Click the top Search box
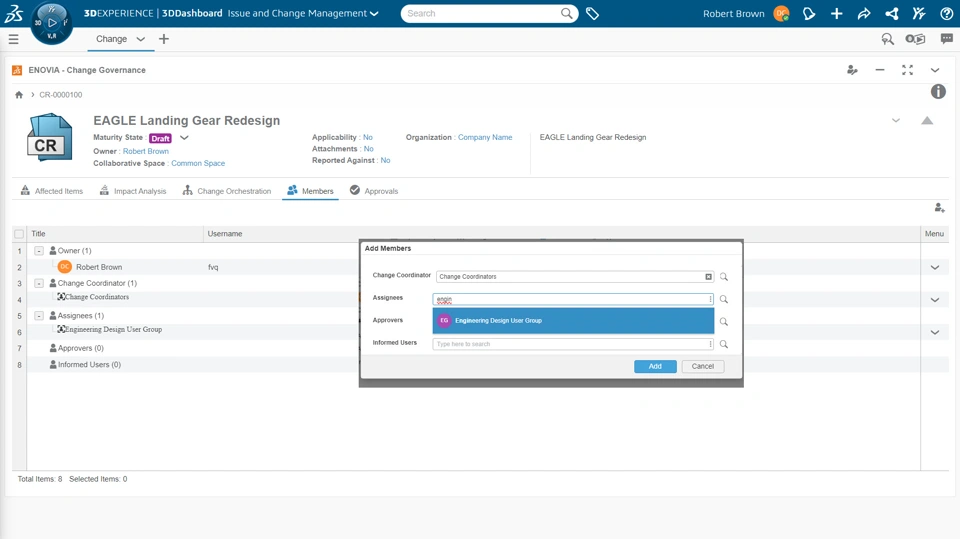The image size is (960, 539). click(481, 13)
